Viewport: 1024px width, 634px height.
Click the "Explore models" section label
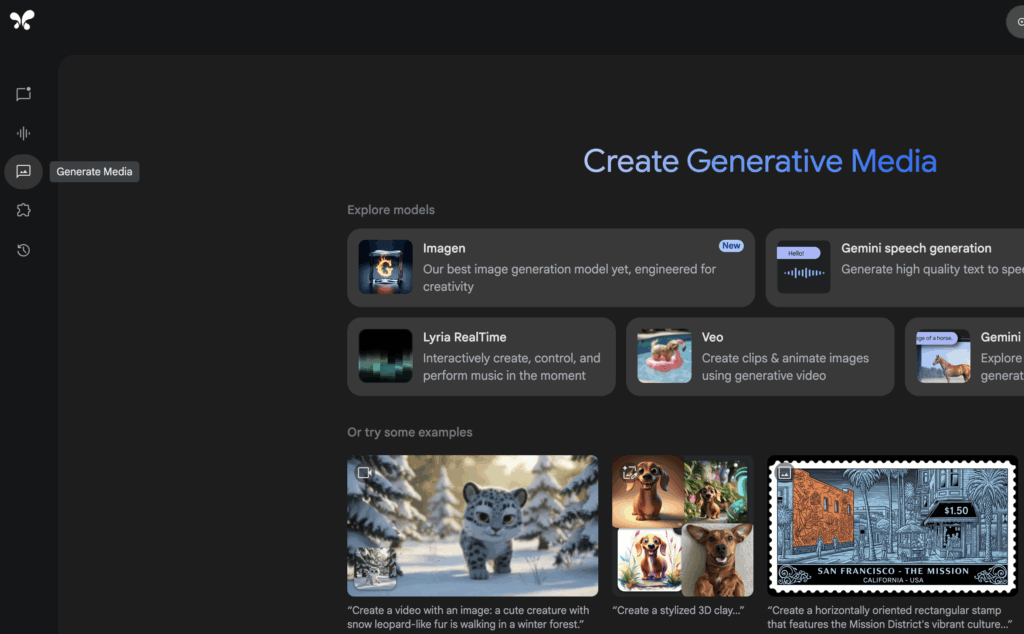[x=391, y=210]
